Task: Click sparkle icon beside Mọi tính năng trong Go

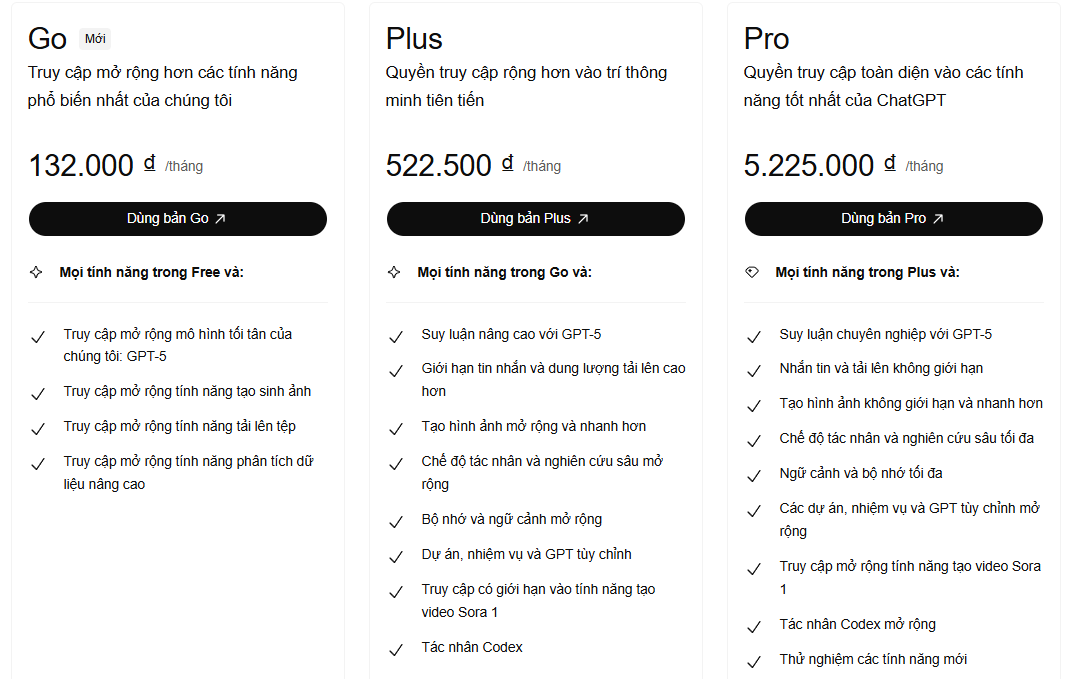Action: pos(394,272)
